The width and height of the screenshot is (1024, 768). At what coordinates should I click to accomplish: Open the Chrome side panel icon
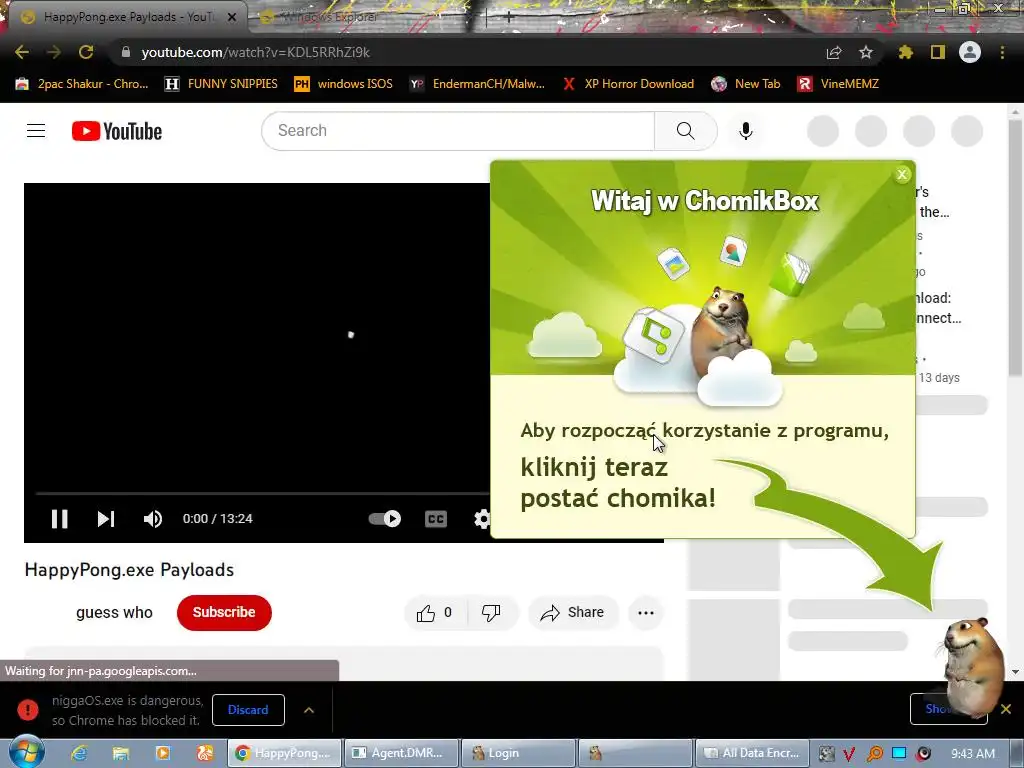938,52
